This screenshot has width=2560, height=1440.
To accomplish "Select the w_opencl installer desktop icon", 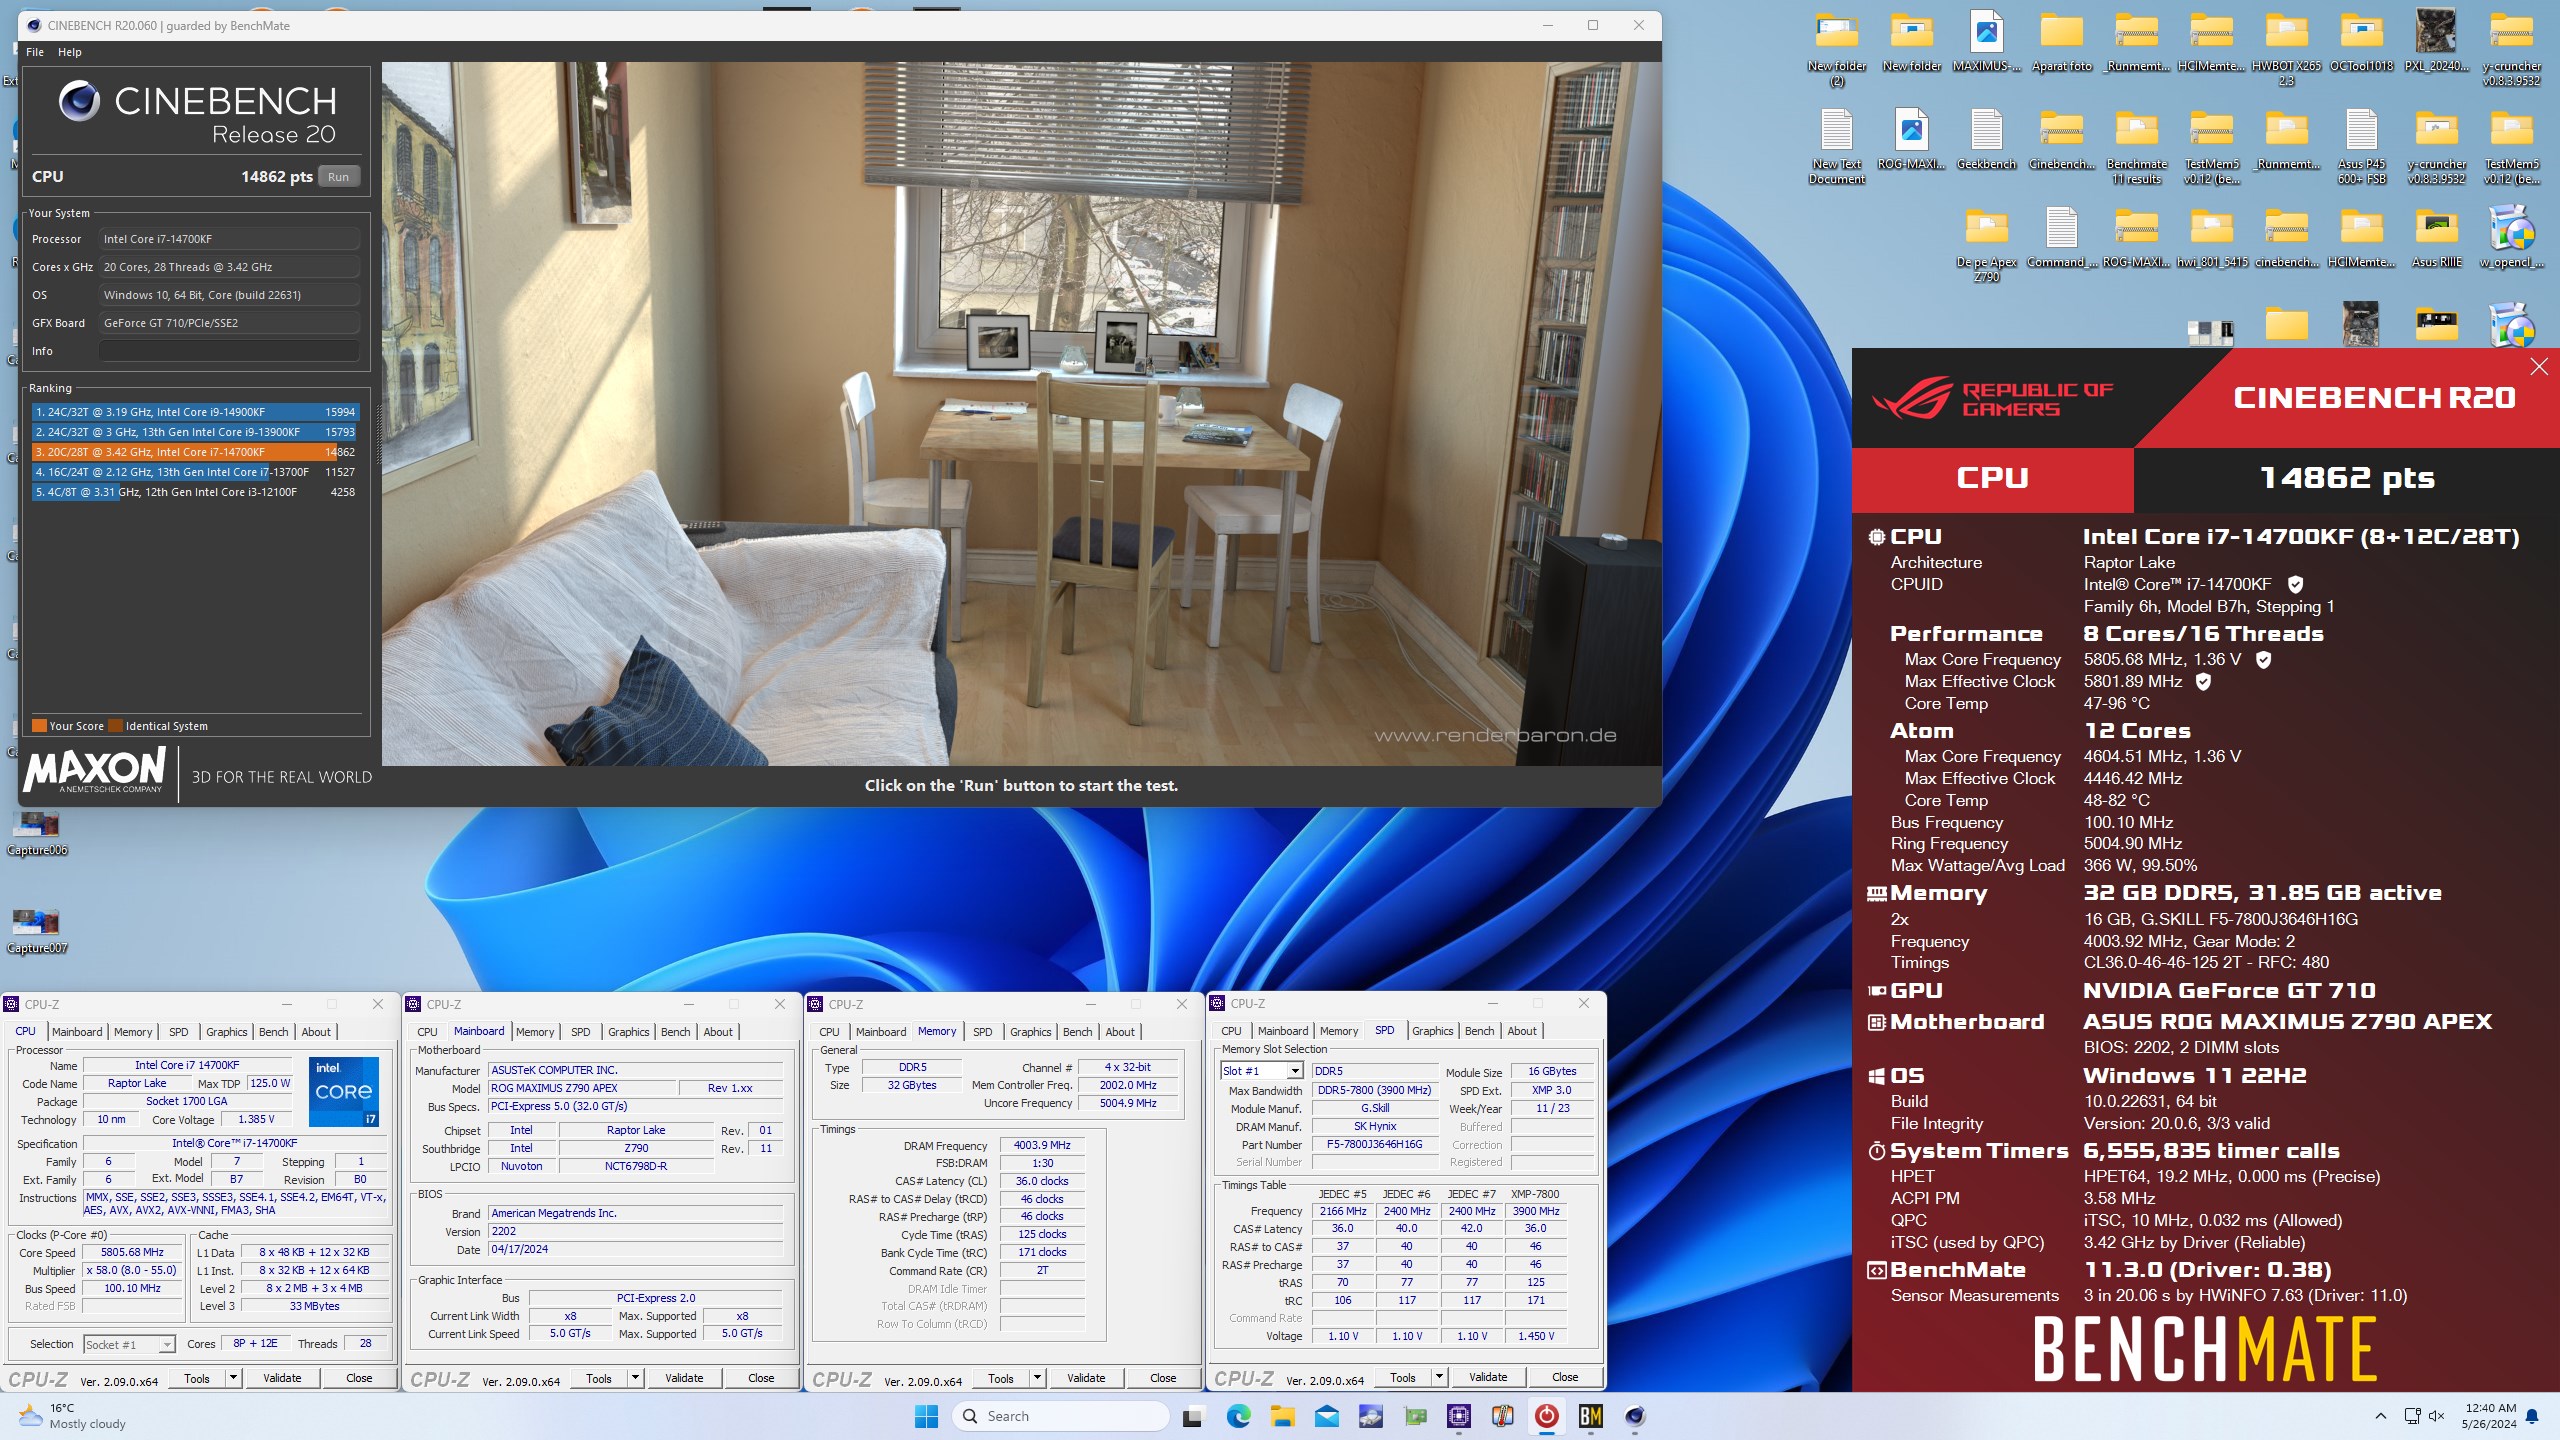I will 2511,238.
